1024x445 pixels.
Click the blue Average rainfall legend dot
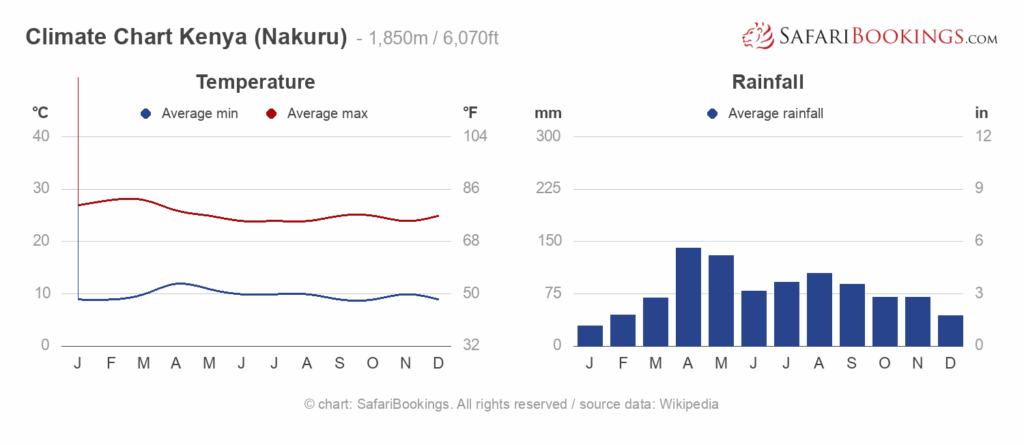pos(712,114)
